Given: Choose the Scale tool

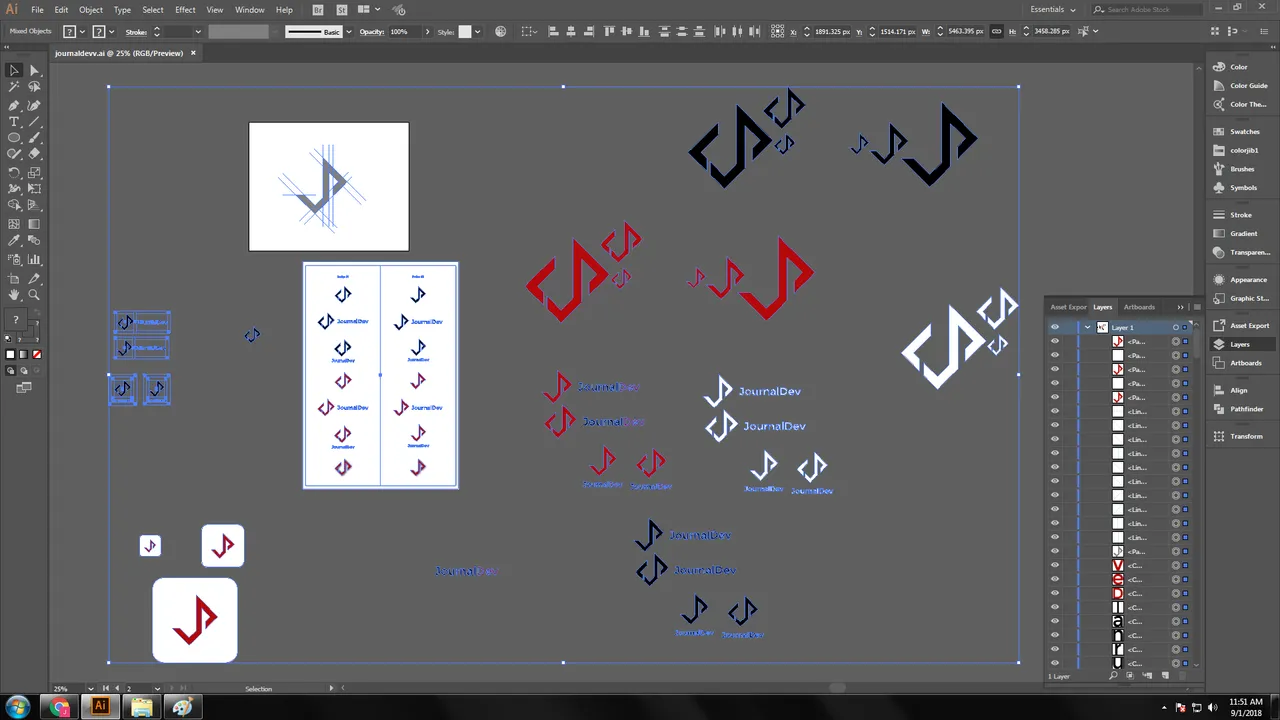Looking at the screenshot, I should pyautogui.click(x=34, y=172).
